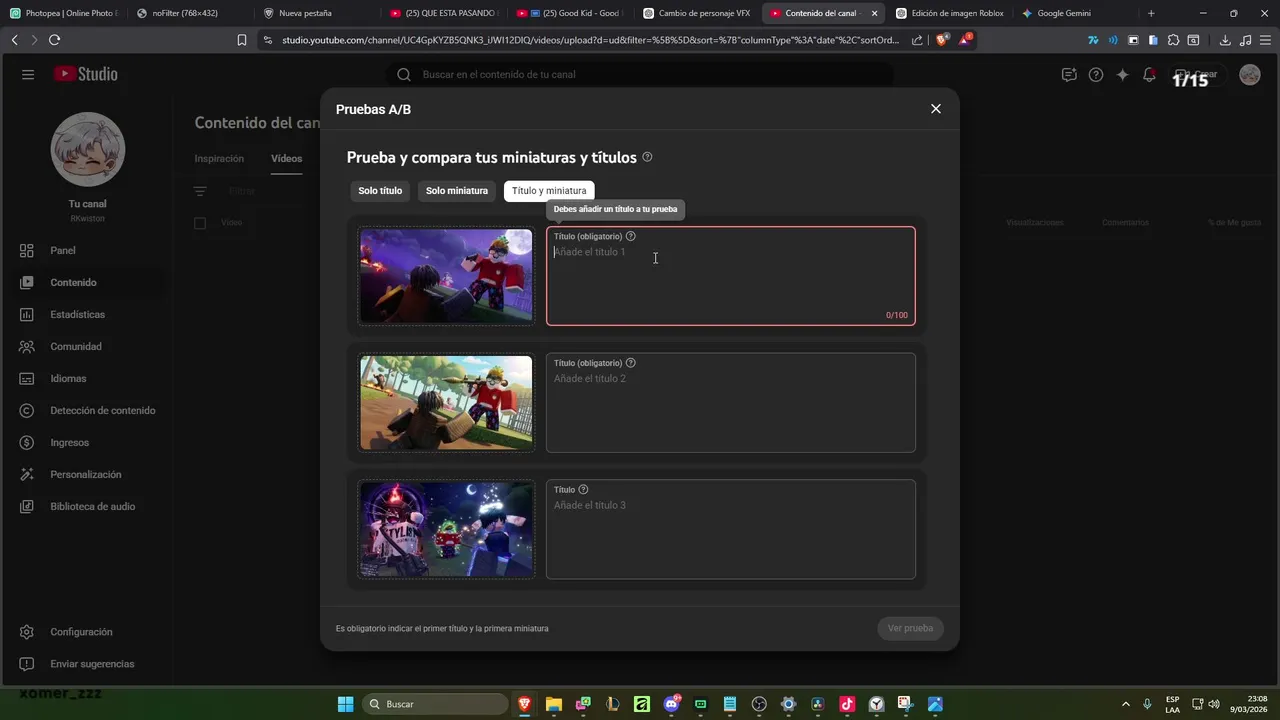The image size is (1280, 720).
Task: Open a new browser tab
Action: [x=1151, y=13]
